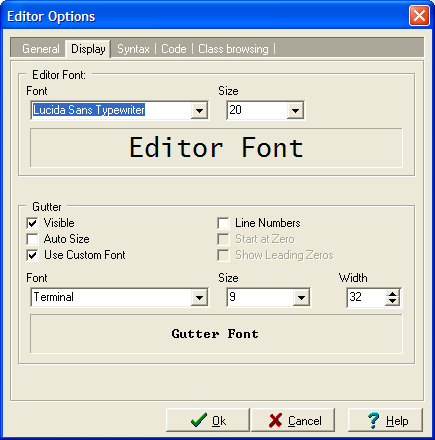Click the red X Cancel button
This screenshot has width=435, height=440.
[293, 420]
